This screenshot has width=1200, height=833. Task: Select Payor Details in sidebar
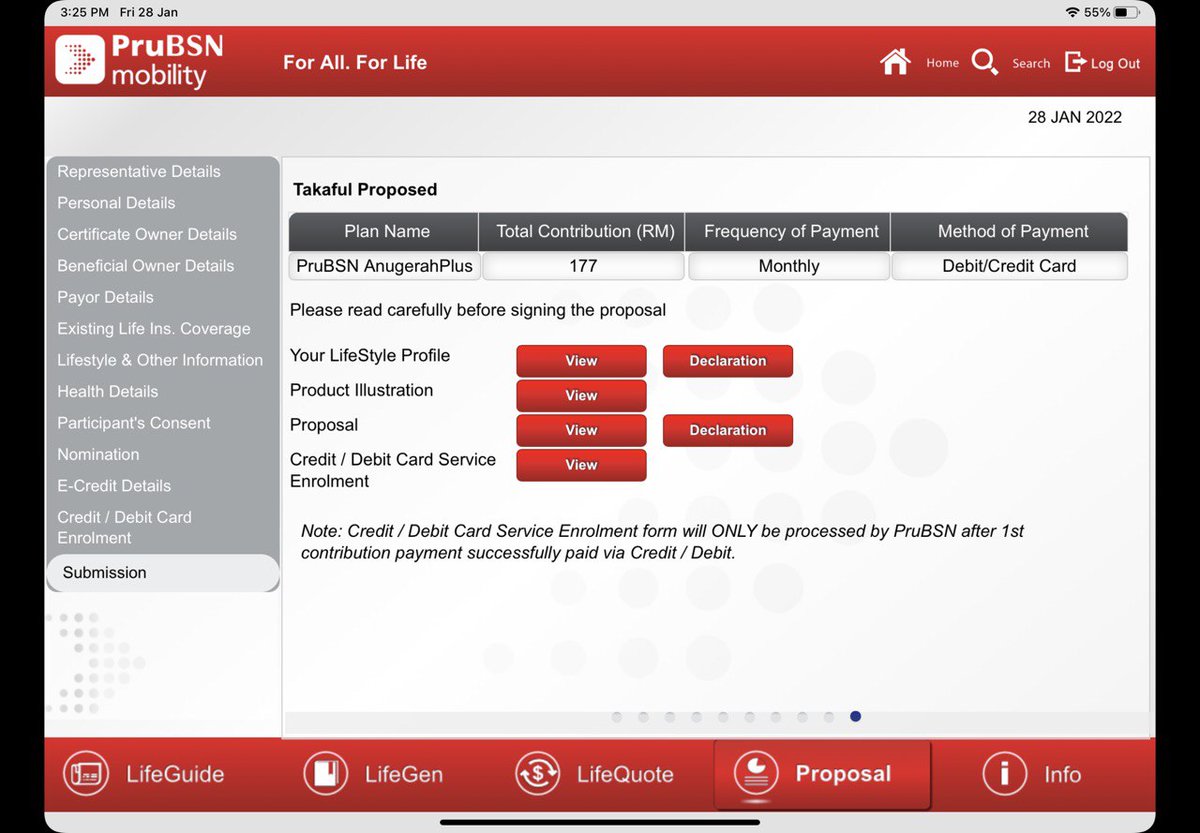[x=105, y=297]
